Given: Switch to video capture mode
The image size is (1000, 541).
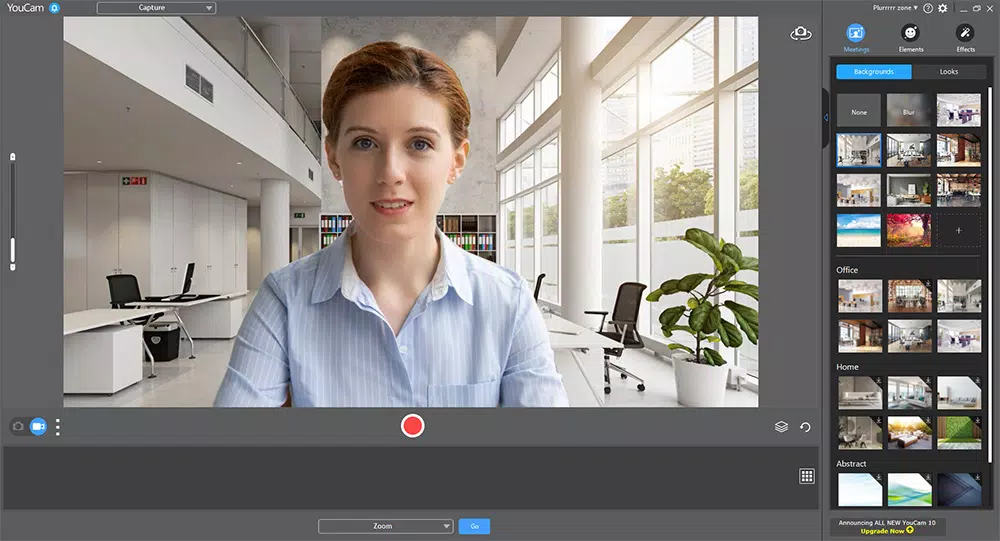Looking at the screenshot, I should [38, 426].
